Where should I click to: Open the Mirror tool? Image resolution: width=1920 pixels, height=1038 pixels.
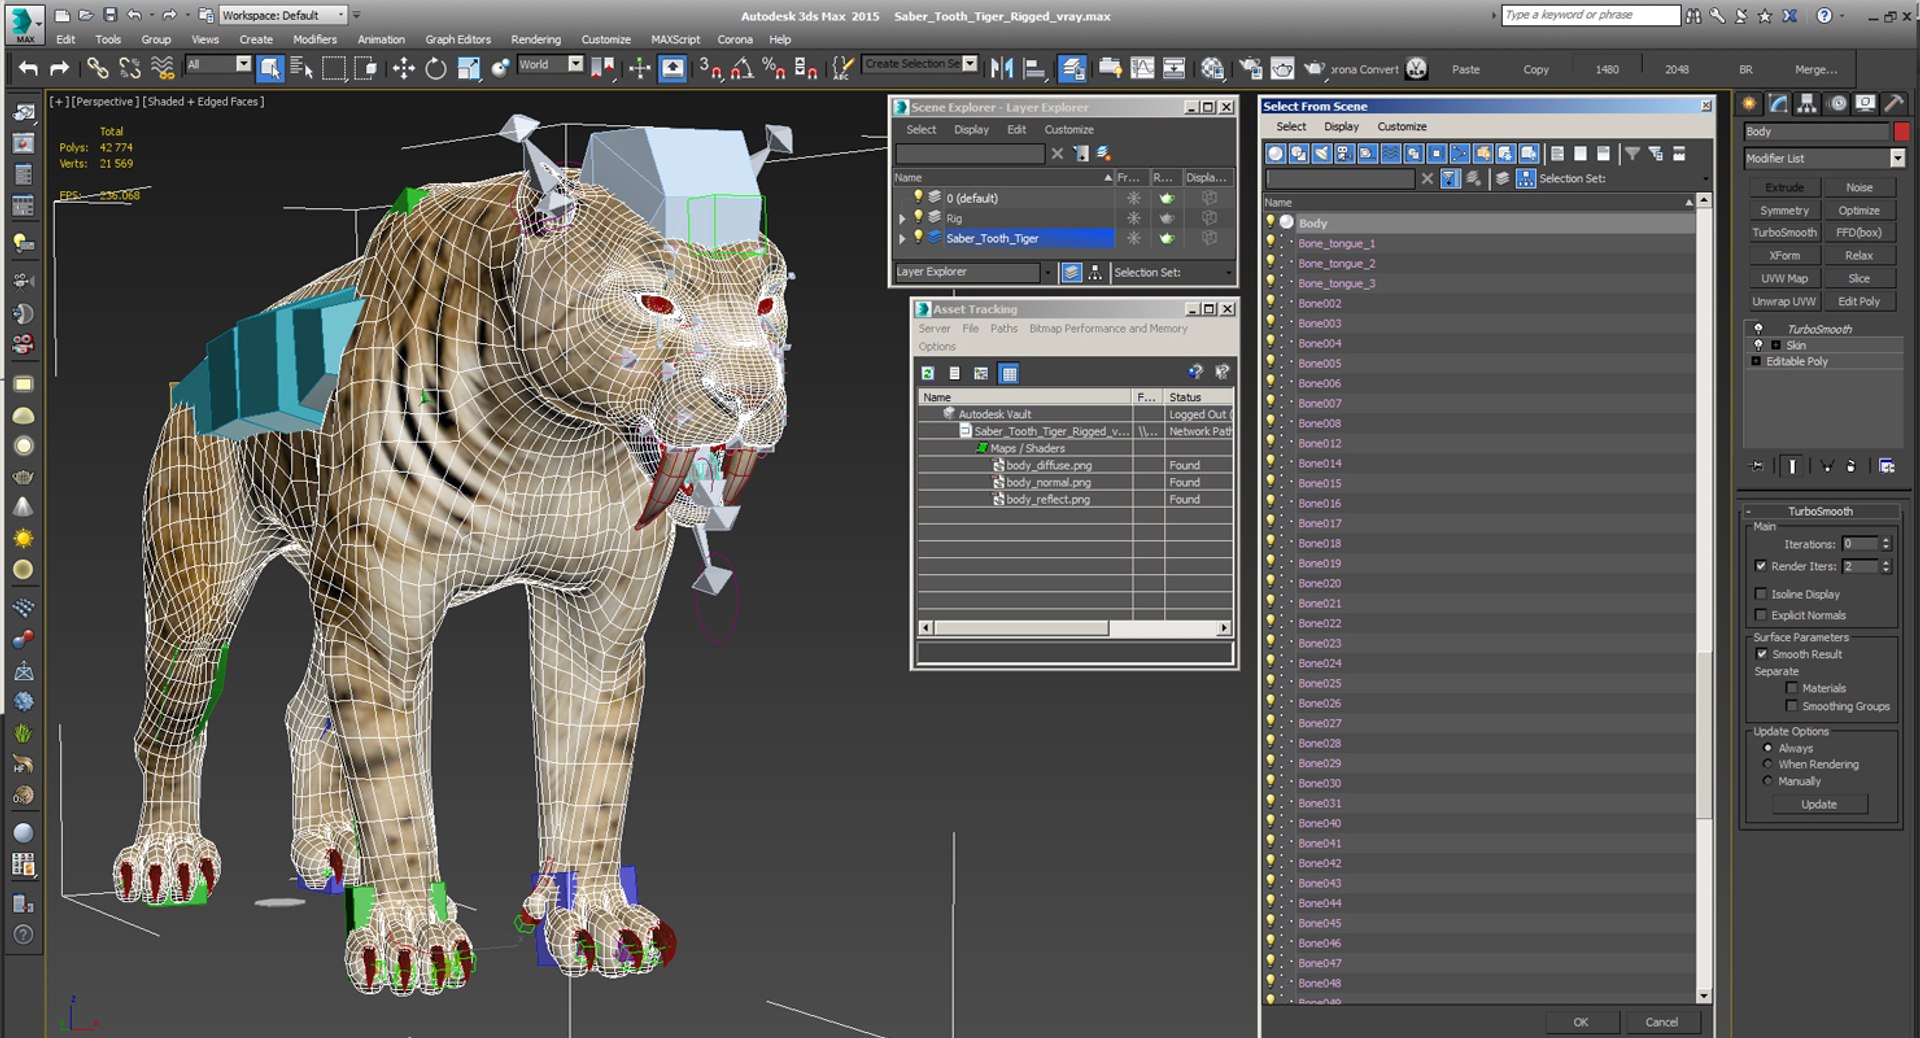point(1001,68)
